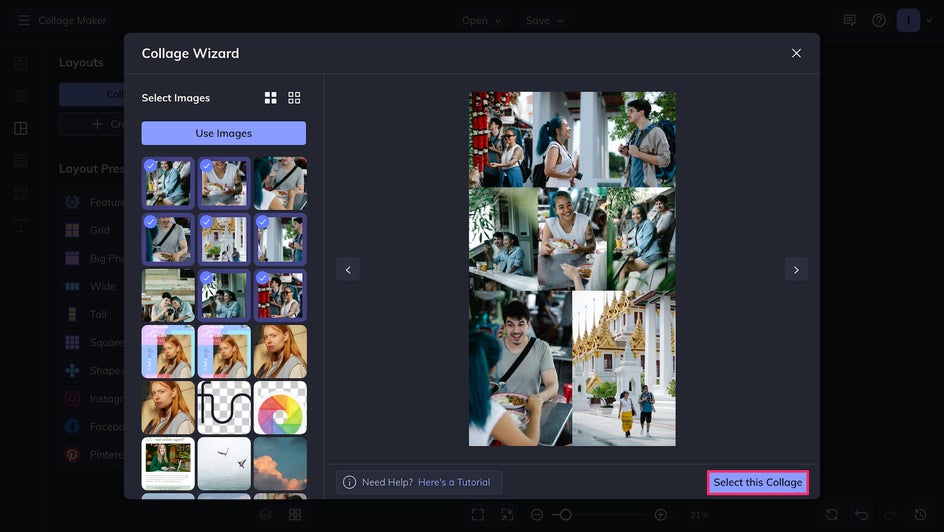This screenshot has width=944, height=532.
Task: Open the layers icon in bottom bar
Action: [266, 515]
